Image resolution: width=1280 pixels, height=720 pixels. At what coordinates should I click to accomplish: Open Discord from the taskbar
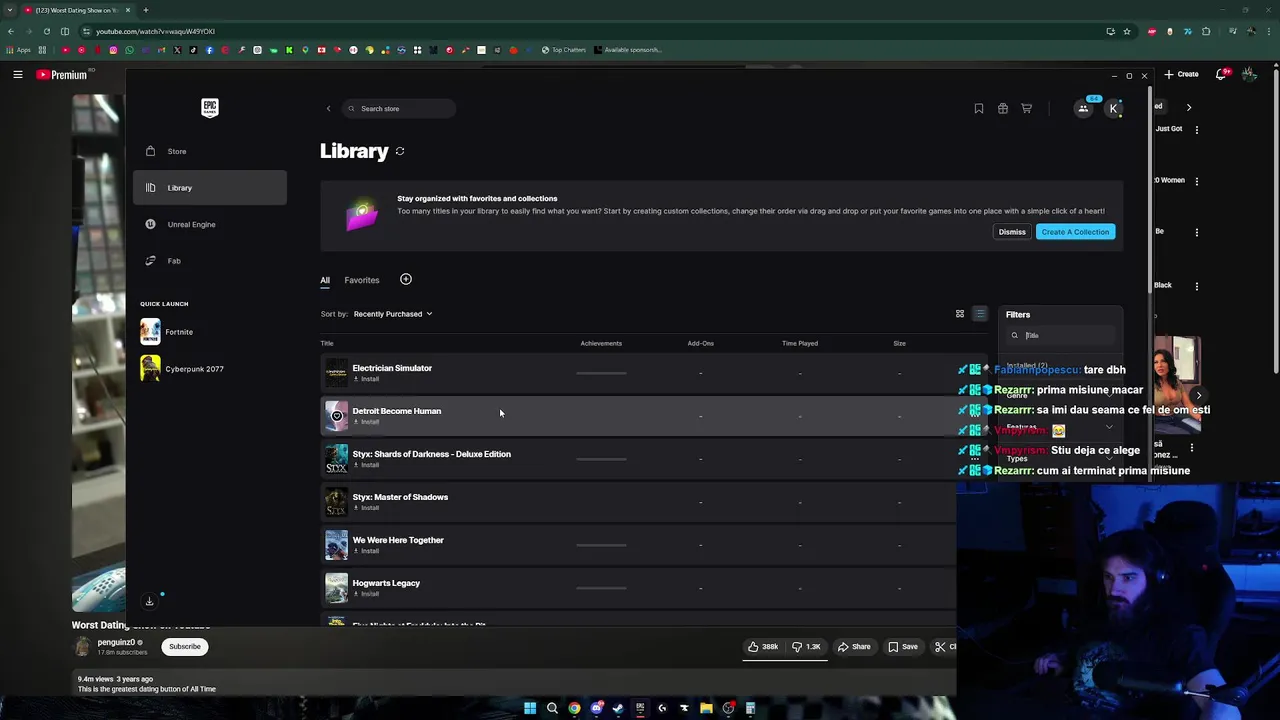[597, 709]
